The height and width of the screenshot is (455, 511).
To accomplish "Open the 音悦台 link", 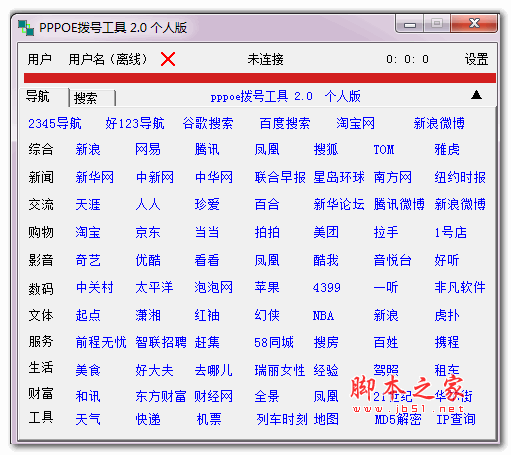I will [392, 260].
